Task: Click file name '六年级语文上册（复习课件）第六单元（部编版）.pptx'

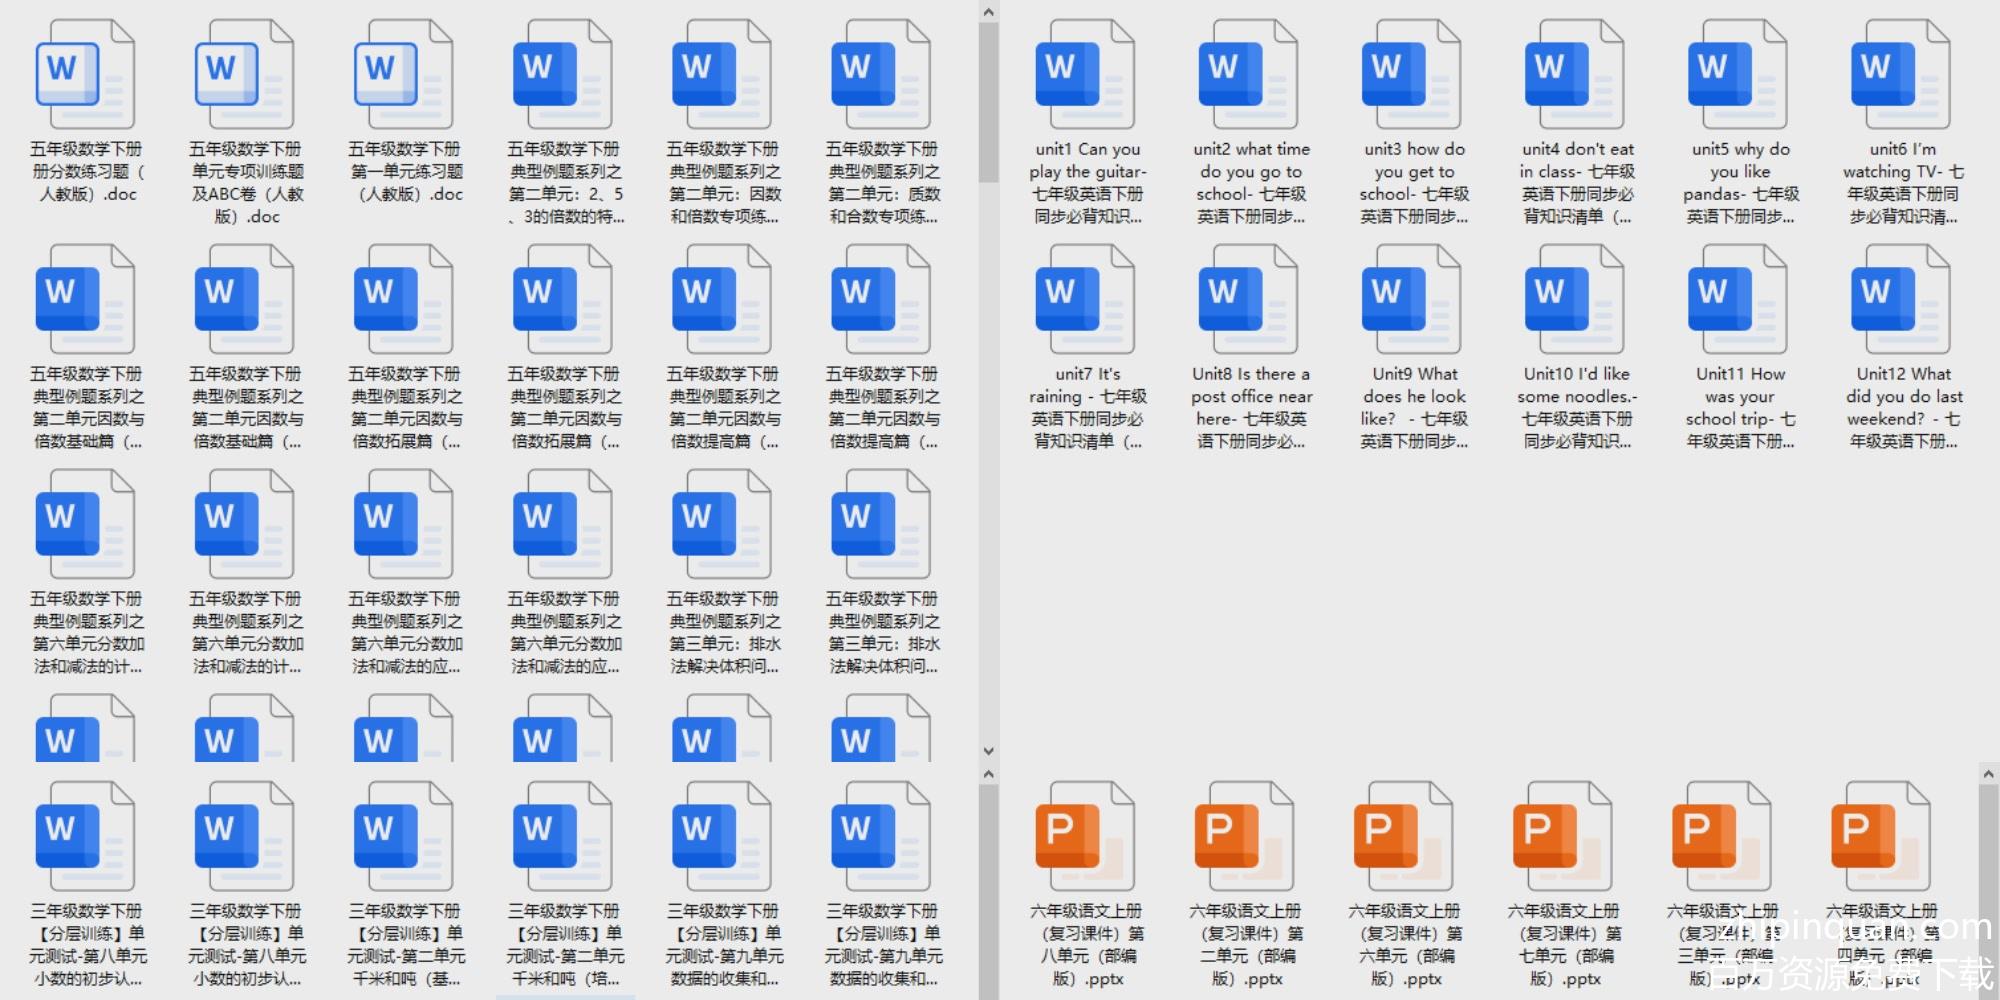Action: [x=1406, y=945]
